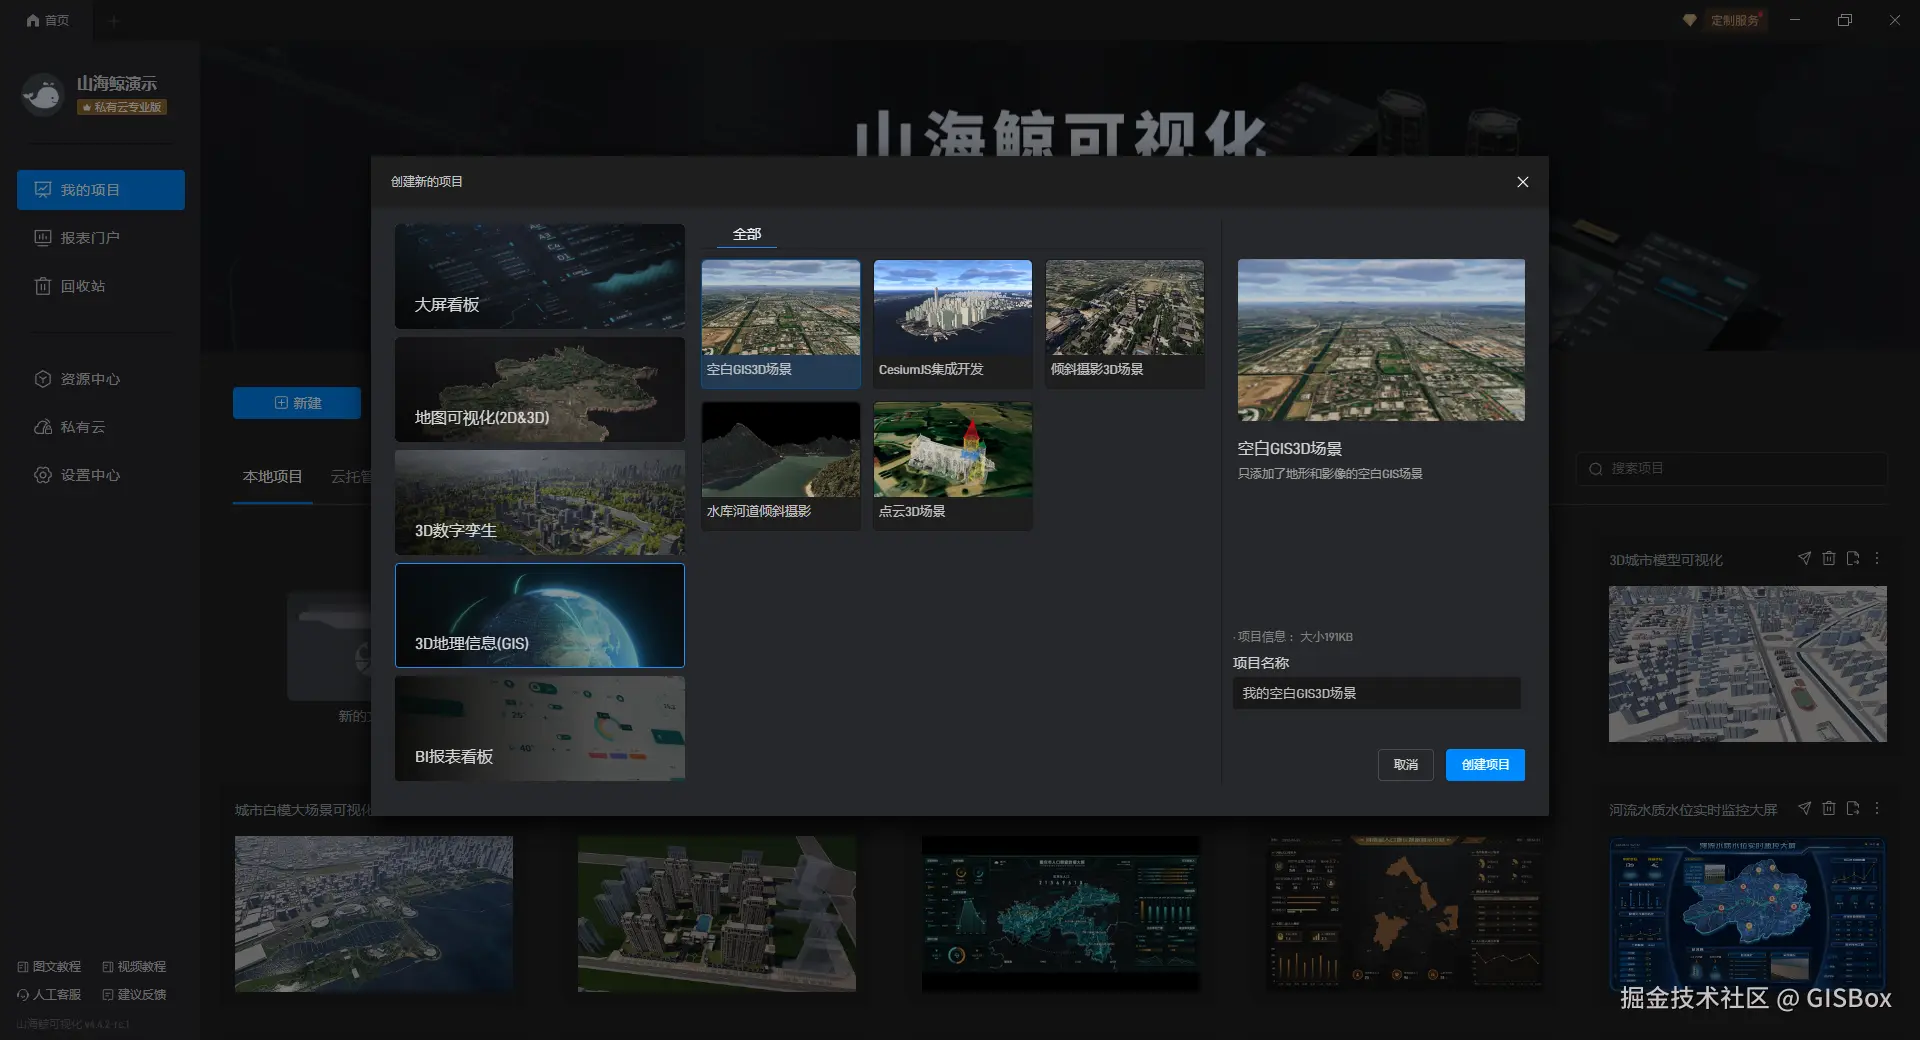Click the search magnifier icon

pos(1595,469)
